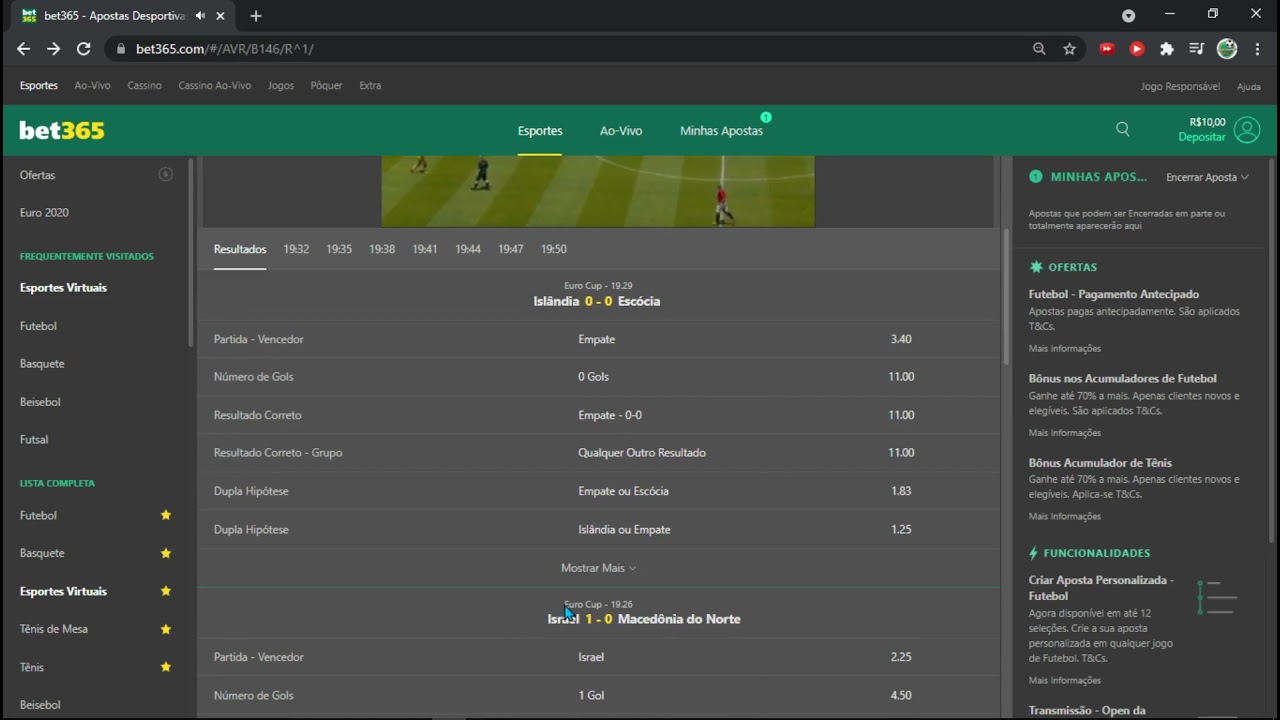This screenshot has width=1280, height=720.
Task: Select the 19:41 time tab
Action: [425, 249]
